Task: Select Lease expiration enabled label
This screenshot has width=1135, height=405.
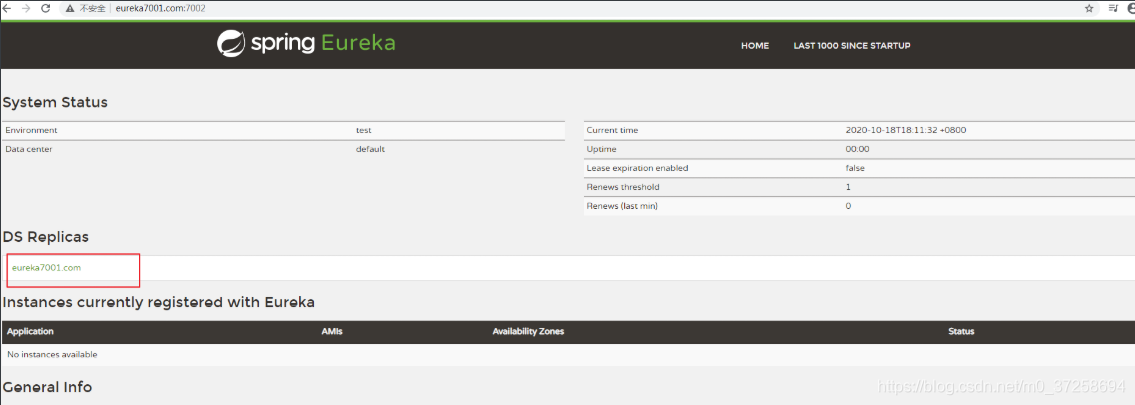Action: 638,168
